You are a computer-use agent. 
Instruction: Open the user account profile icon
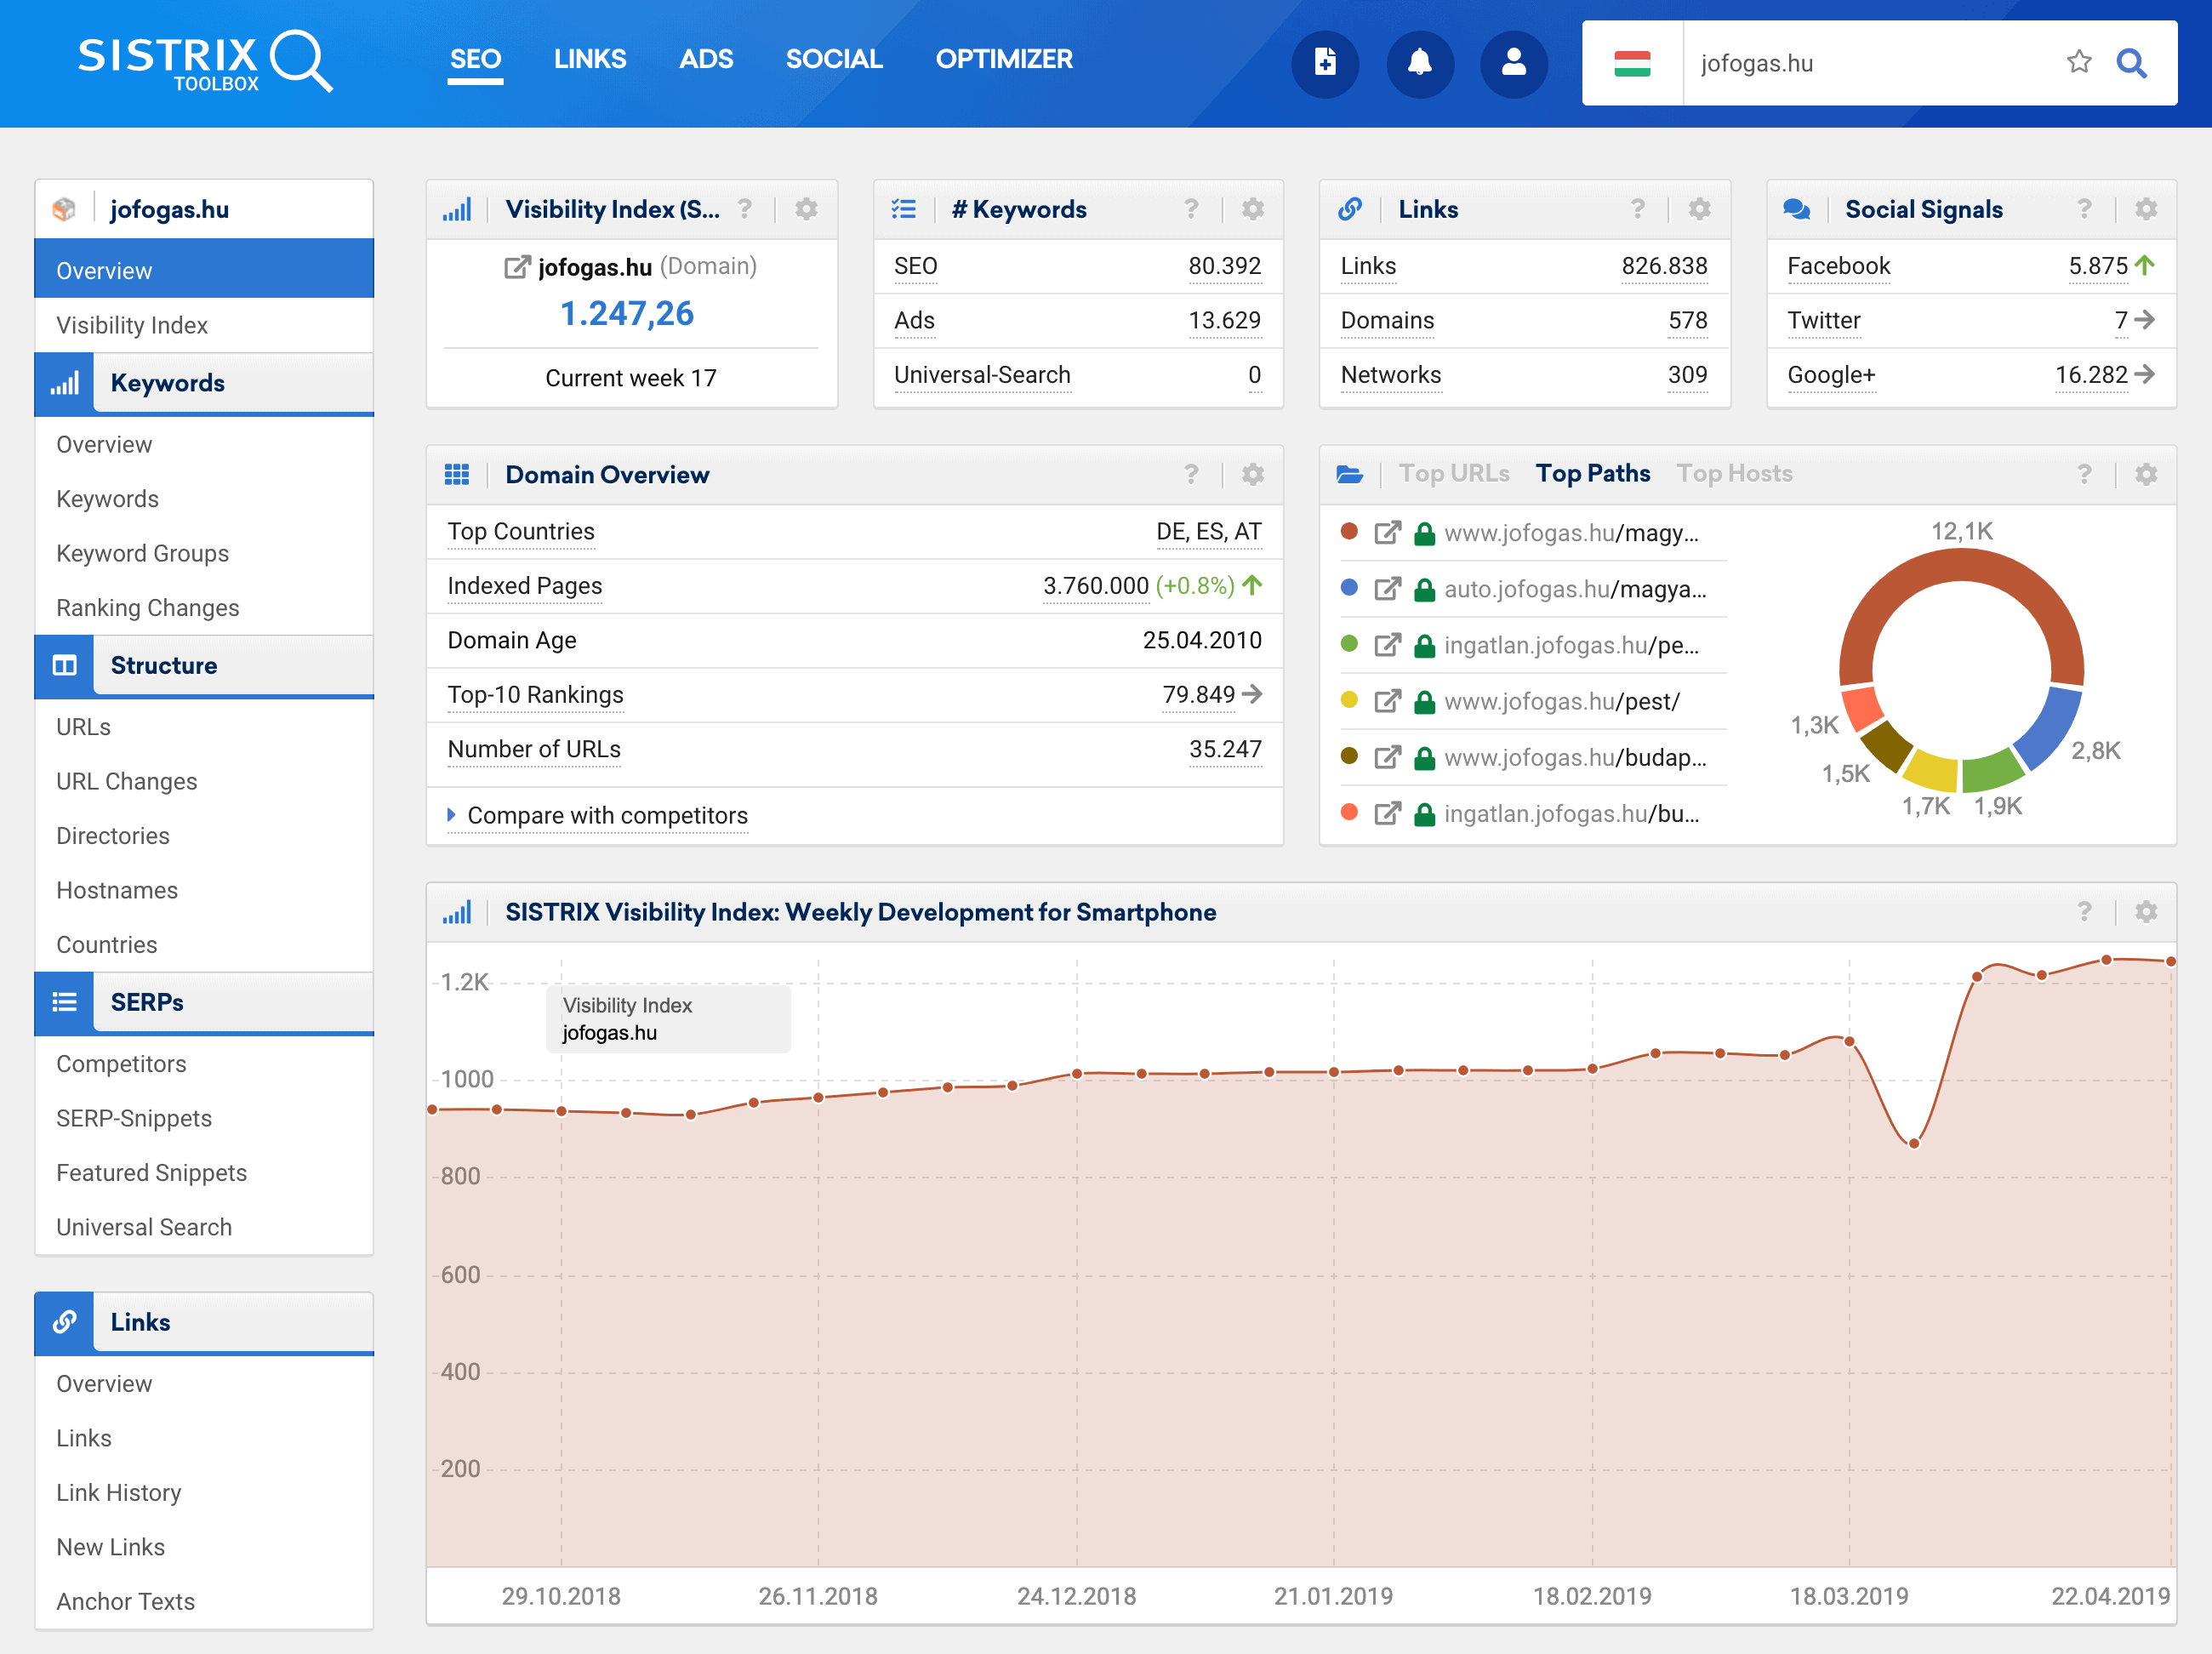(1513, 63)
